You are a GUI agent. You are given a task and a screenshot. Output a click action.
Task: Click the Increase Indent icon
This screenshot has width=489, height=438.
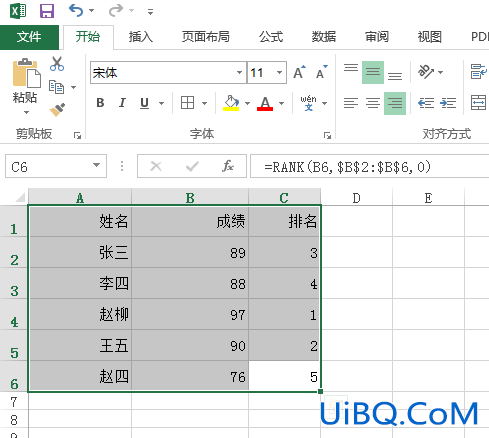click(448, 103)
